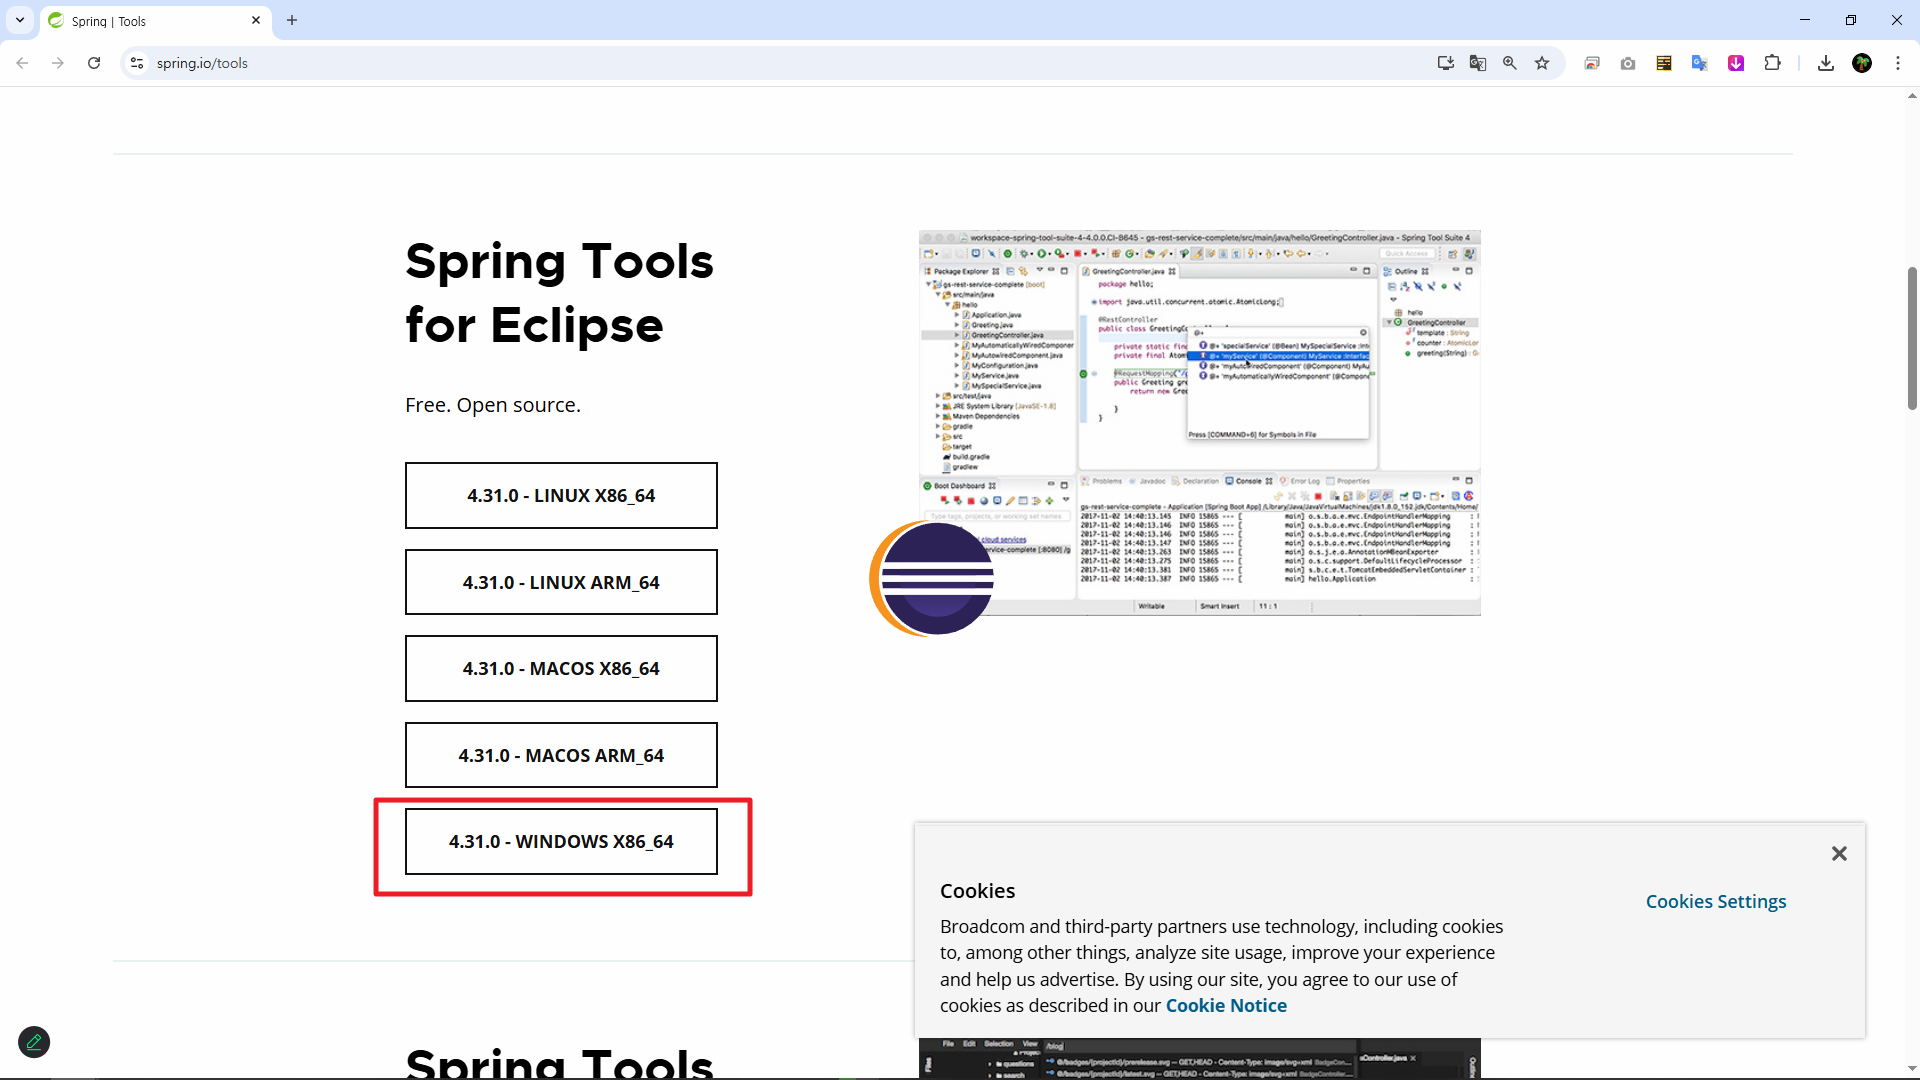Click the 'Free. Open source.' text
Image resolution: width=1920 pixels, height=1080 pixels.
click(x=493, y=405)
